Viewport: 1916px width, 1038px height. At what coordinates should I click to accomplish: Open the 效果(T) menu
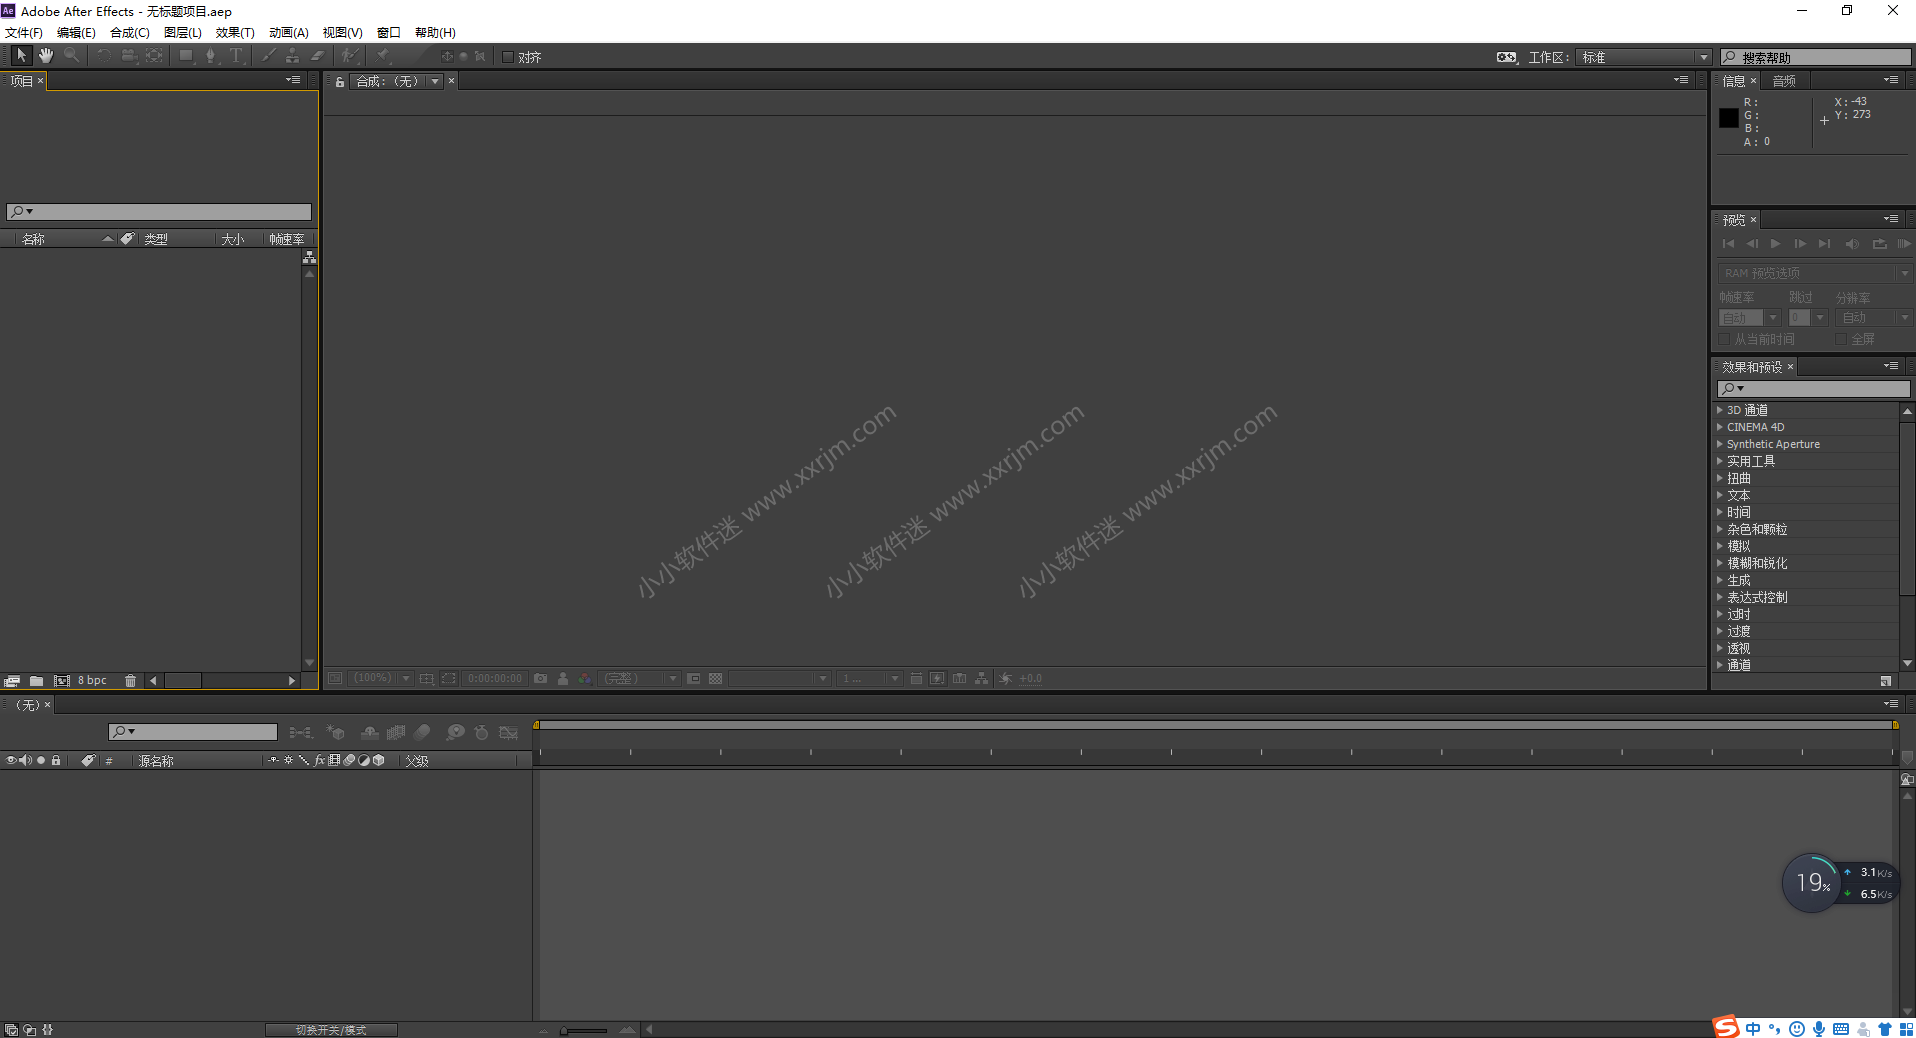(x=235, y=32)
